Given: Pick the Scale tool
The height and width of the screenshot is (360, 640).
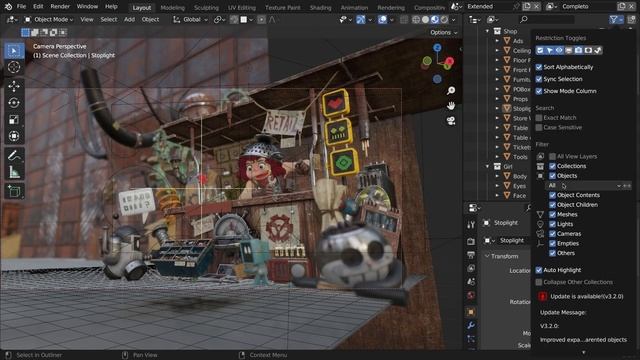Looking at the screenshot, I should (x=14, y=119).
